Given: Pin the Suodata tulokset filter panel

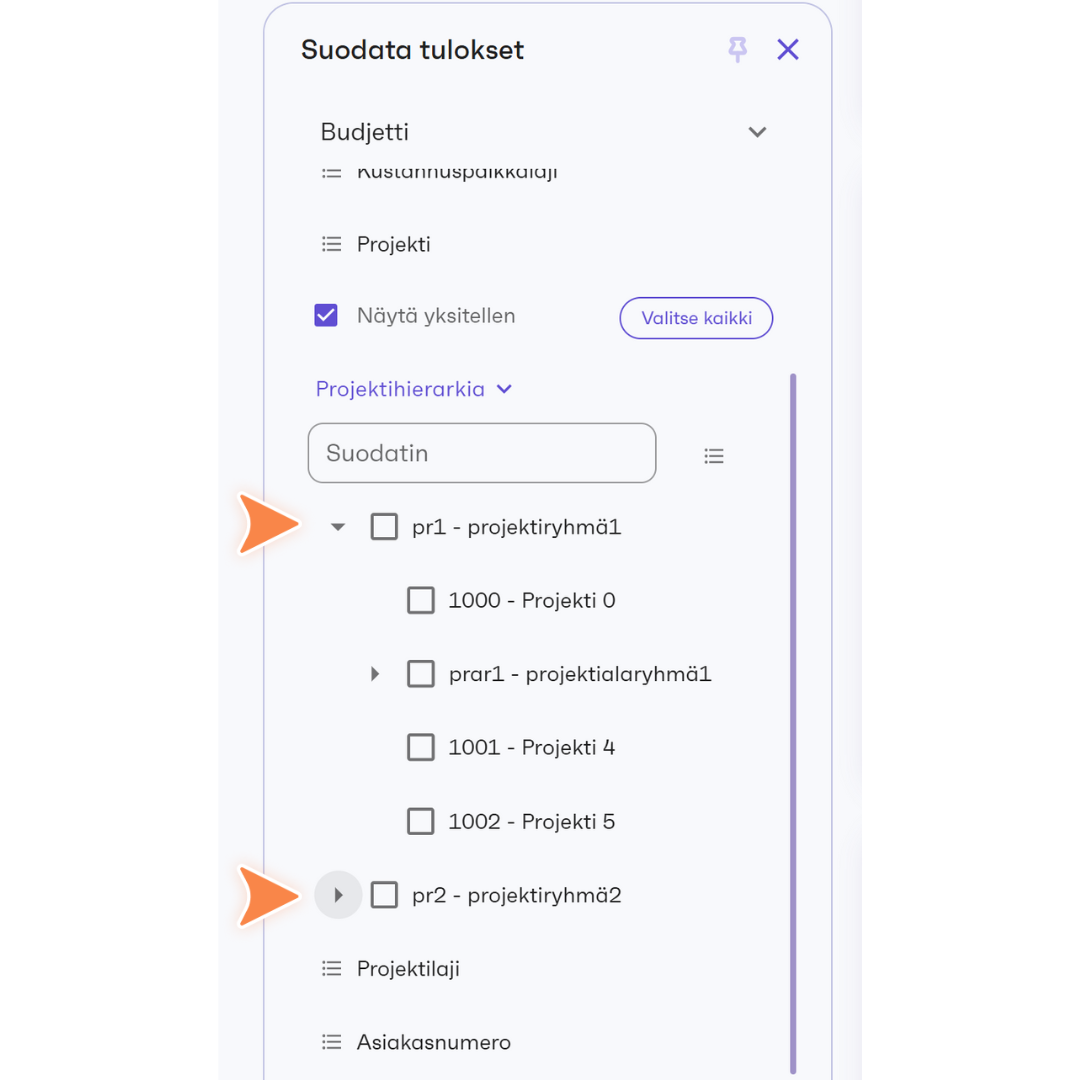Looking at the screenshot, I should pos(737,50).
